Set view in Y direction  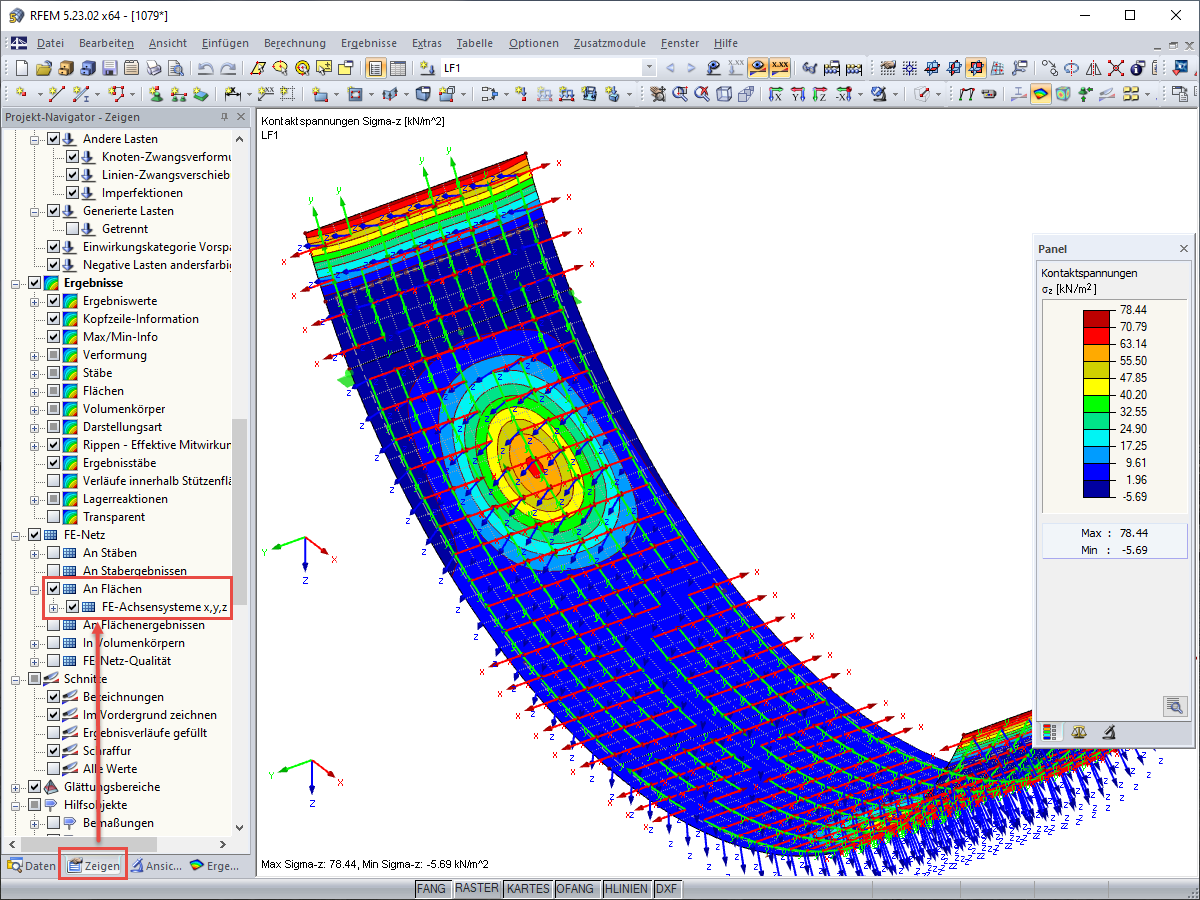coord(798,94)
